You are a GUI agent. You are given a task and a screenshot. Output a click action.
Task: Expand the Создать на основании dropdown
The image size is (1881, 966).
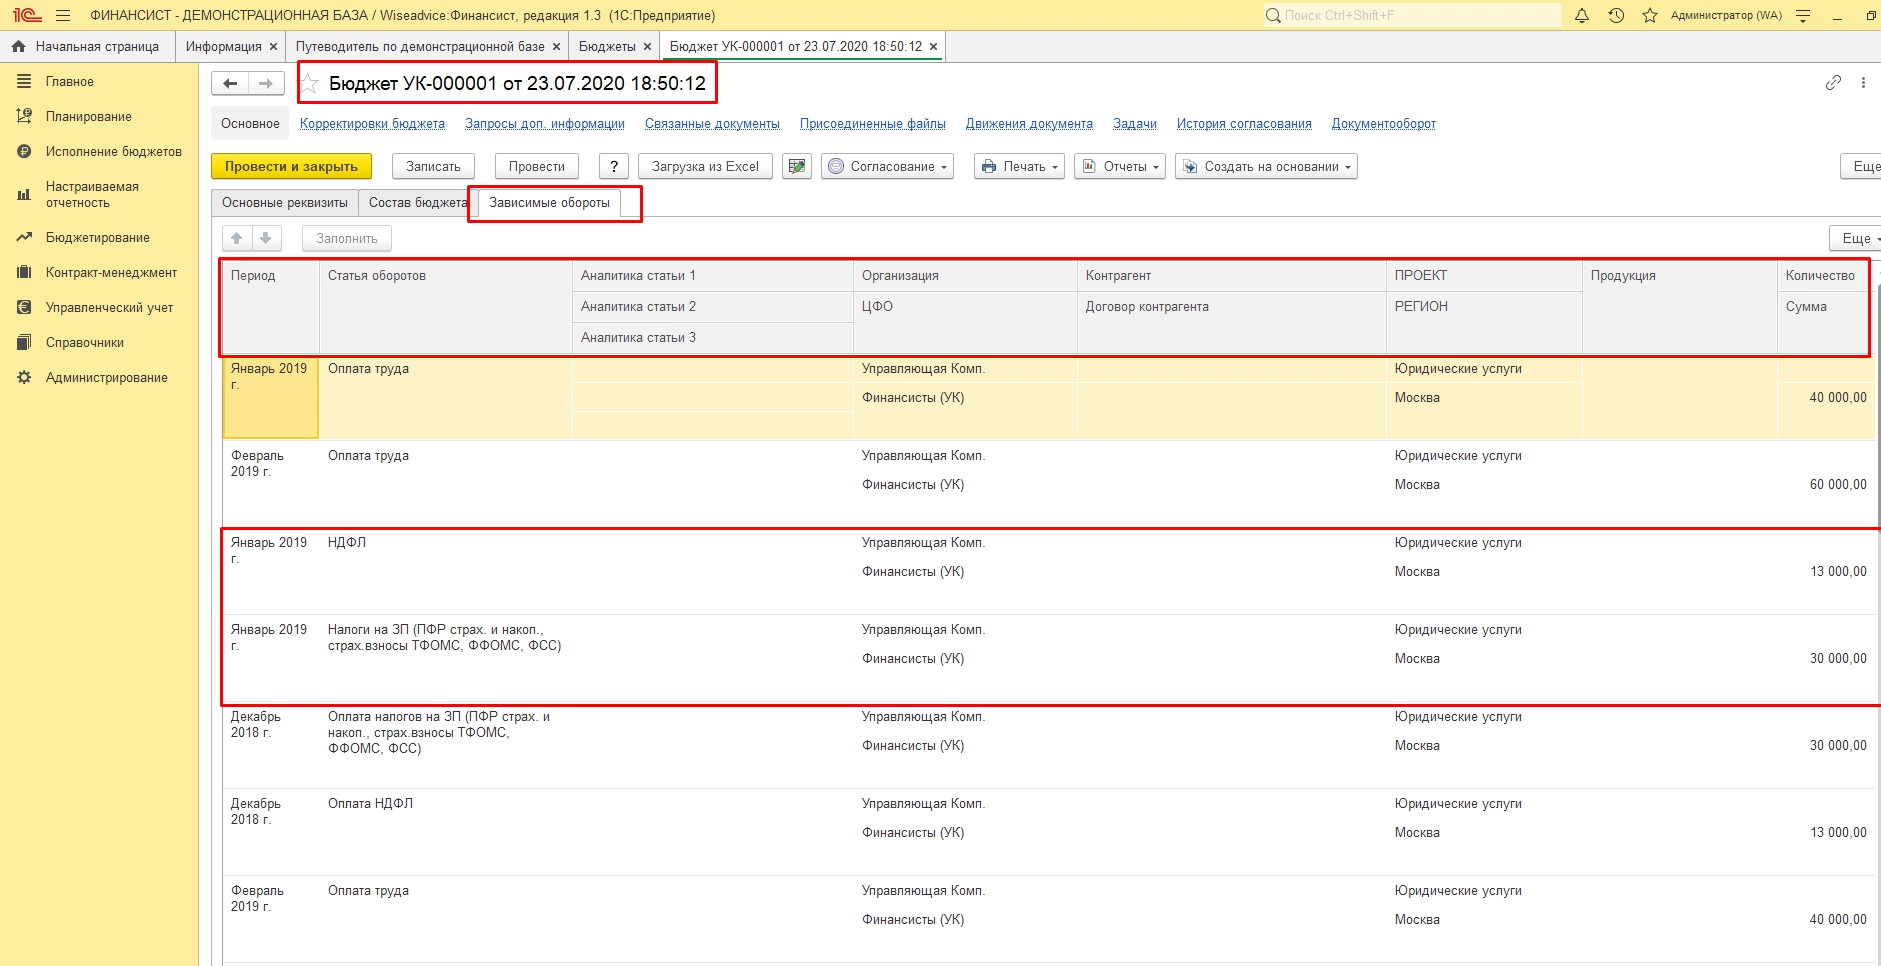1266,166
